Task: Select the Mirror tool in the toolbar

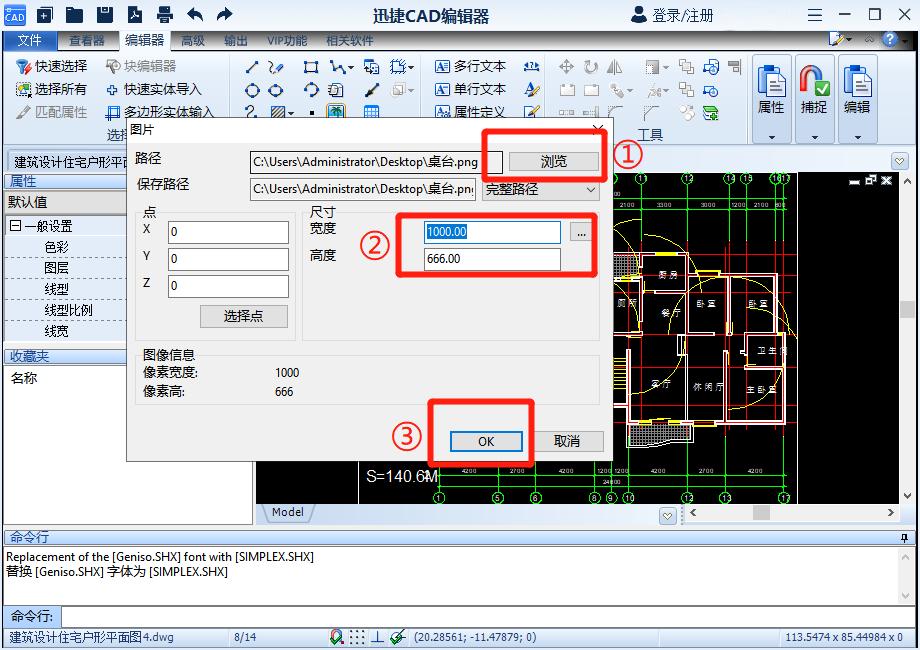Action: [x=616, y=68]
